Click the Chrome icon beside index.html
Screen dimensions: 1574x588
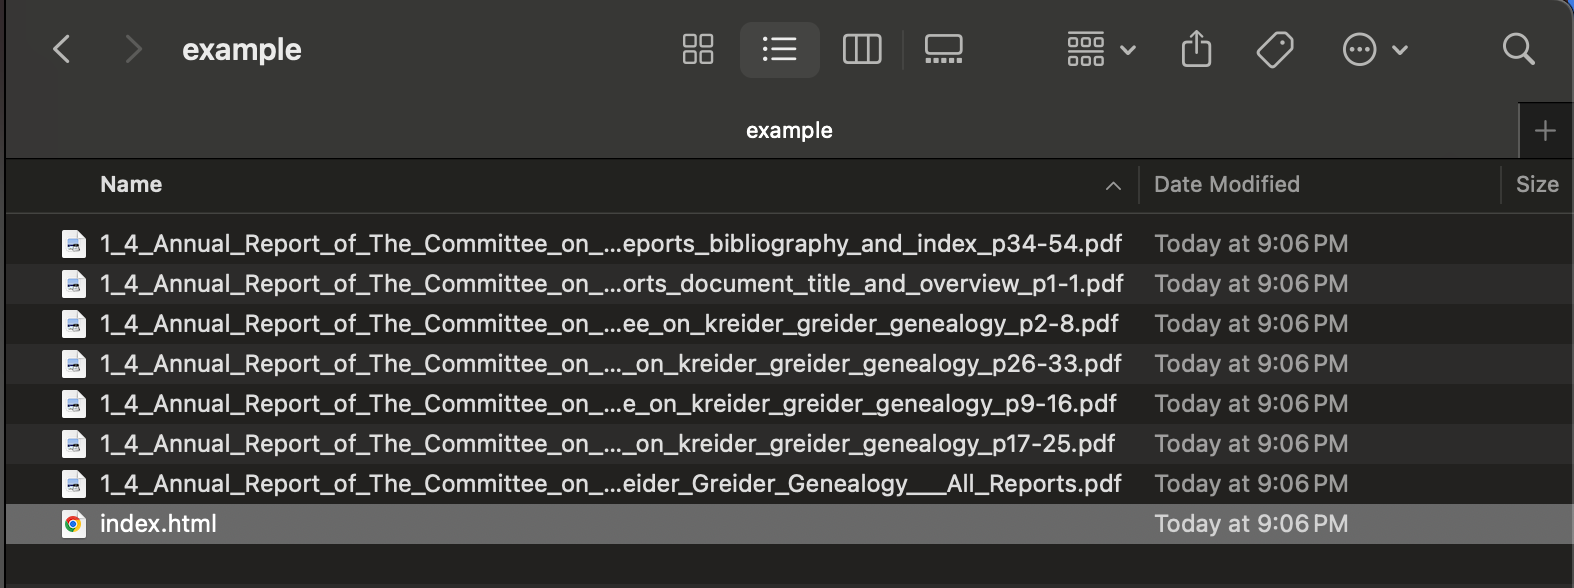(x=73, y=524)
